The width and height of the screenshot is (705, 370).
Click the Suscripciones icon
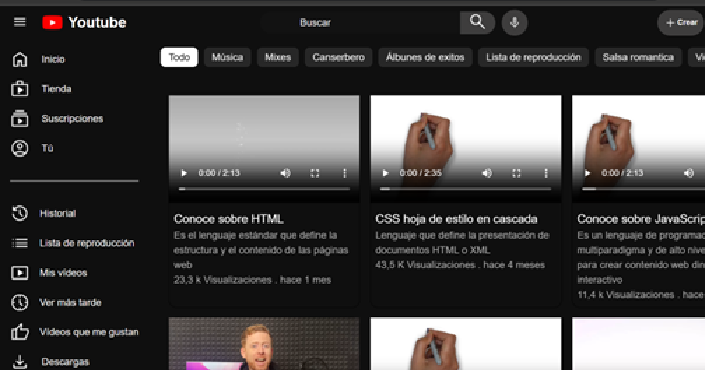pyautogui.click(x=20, y=119)
